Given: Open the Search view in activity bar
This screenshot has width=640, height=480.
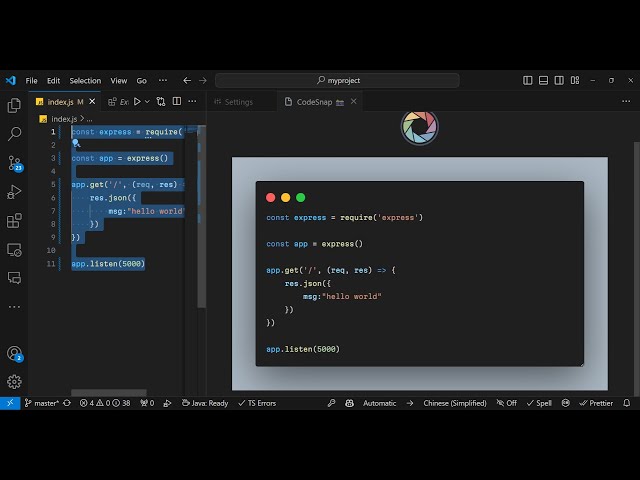Looking at the screenshot, I should pos(14,133).
